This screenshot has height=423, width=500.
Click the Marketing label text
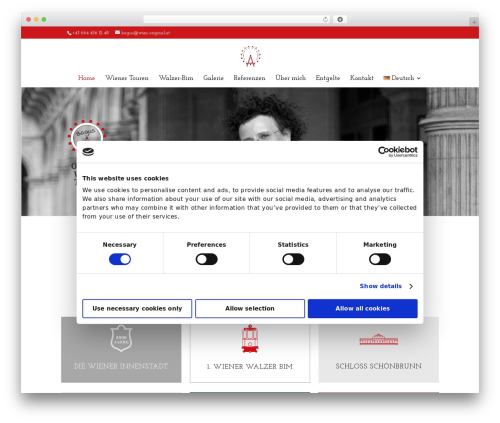pos(380,245)
